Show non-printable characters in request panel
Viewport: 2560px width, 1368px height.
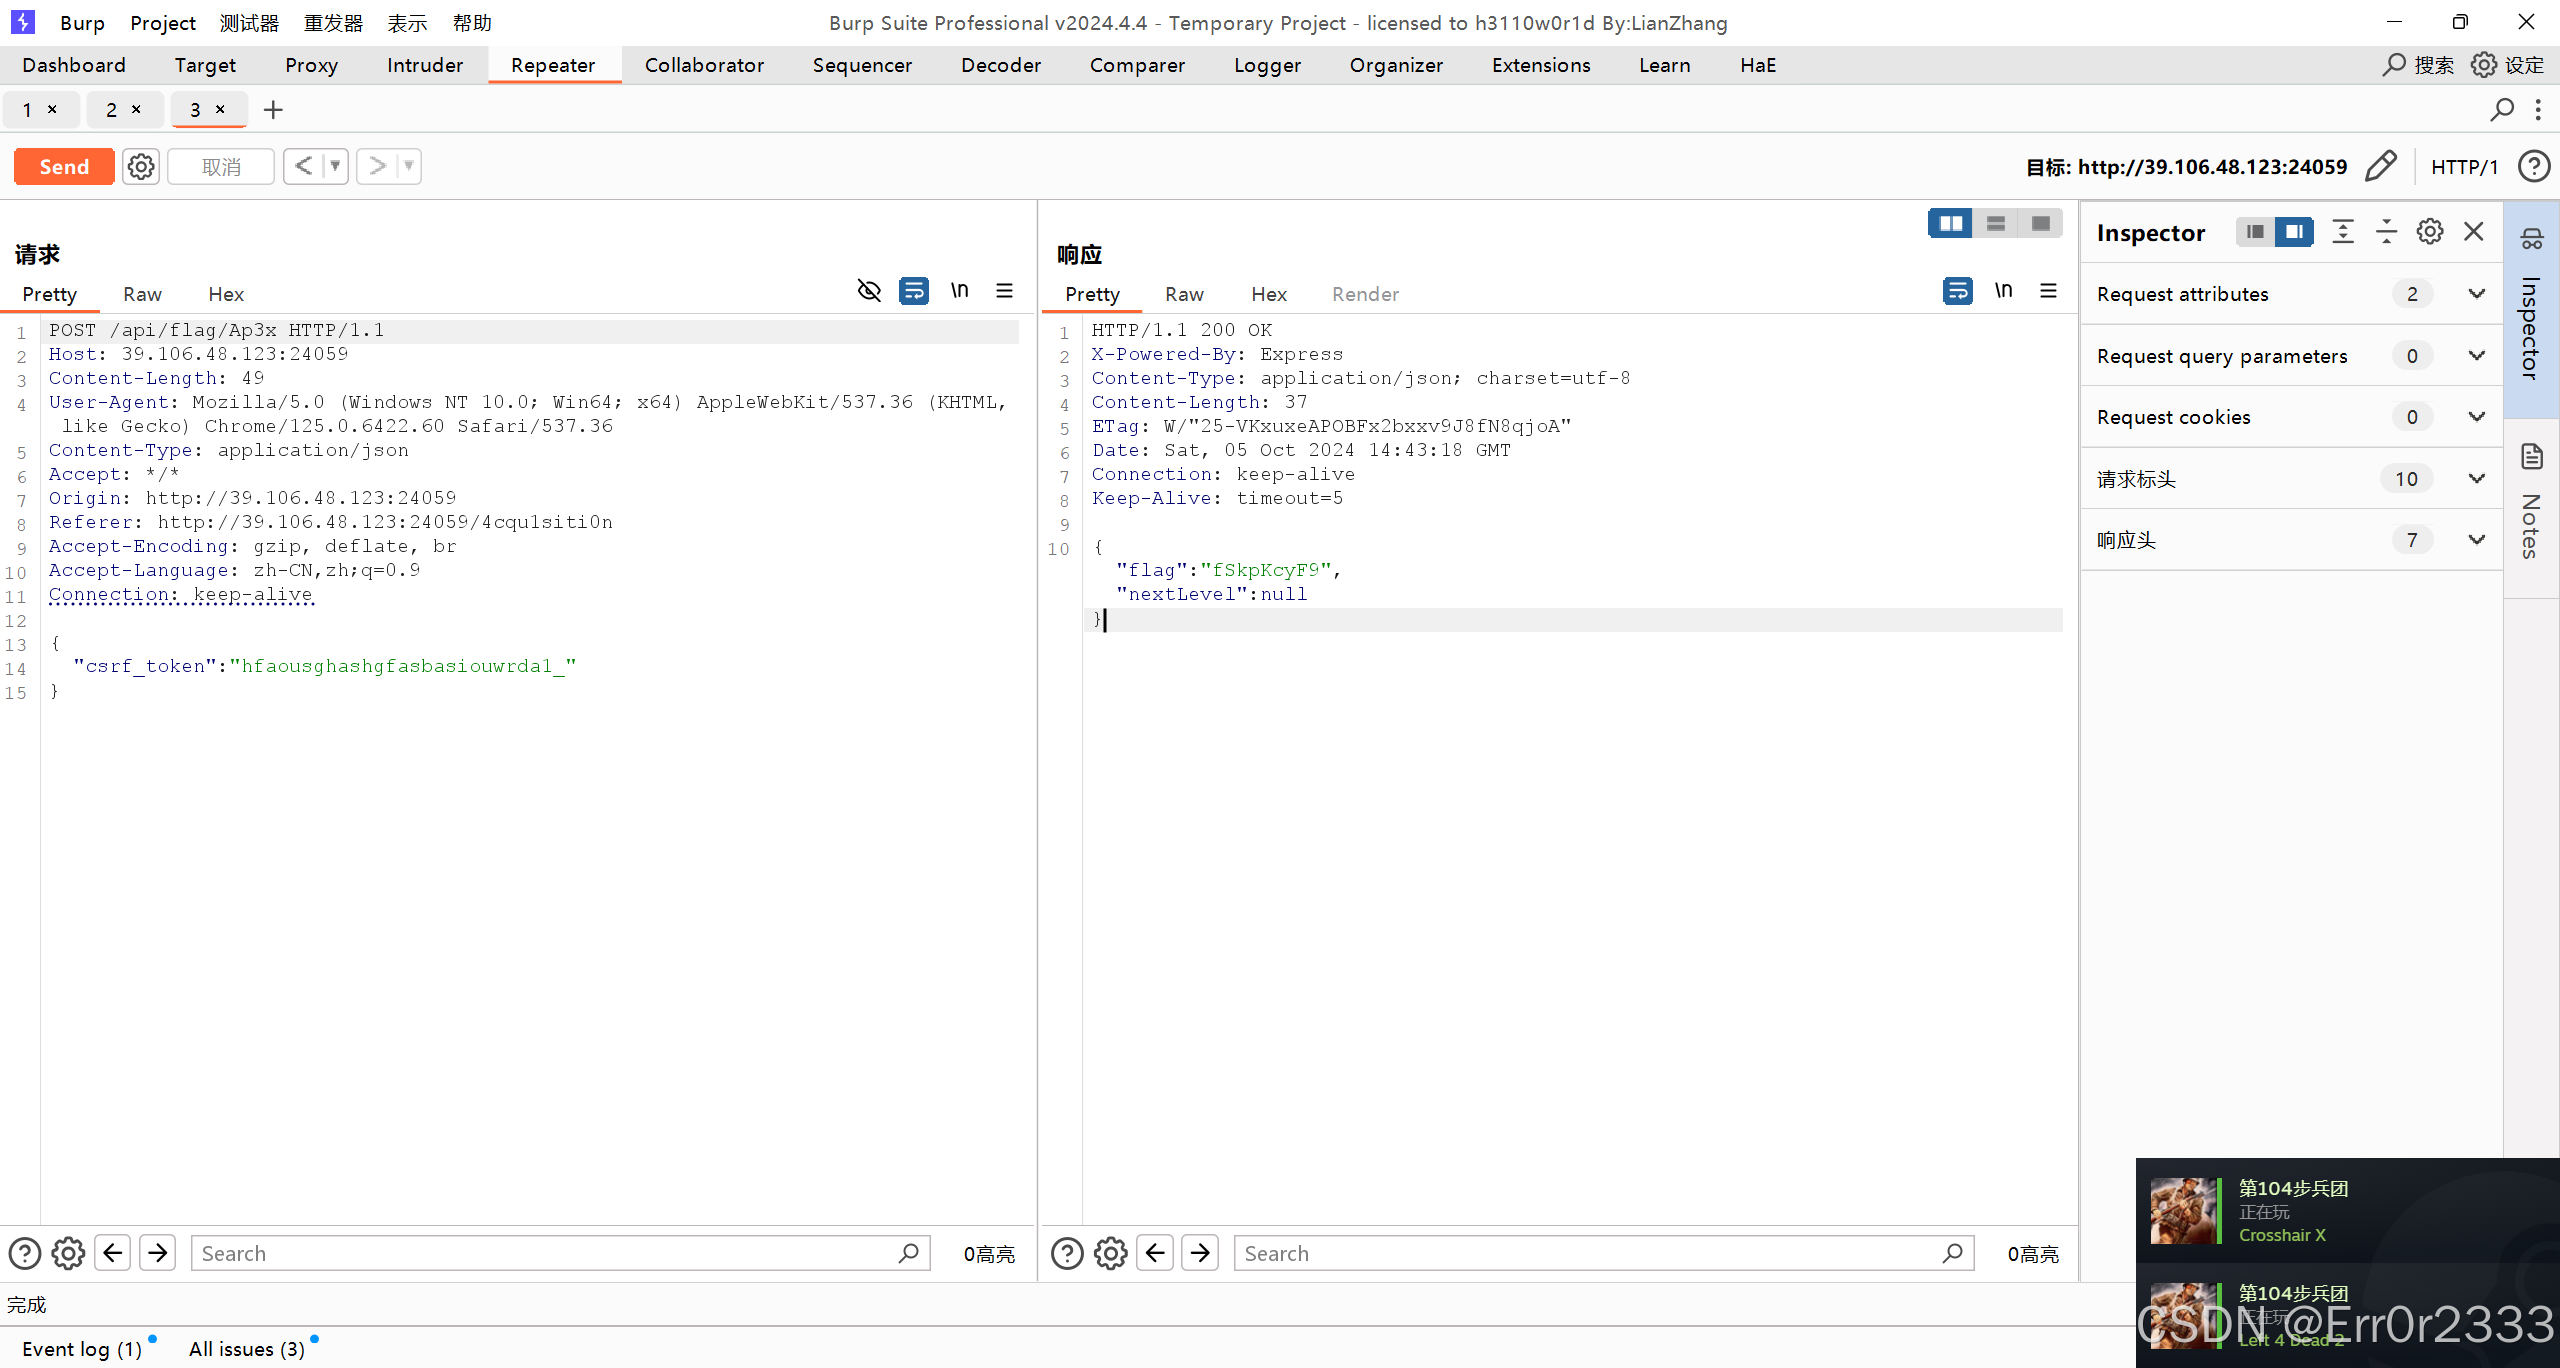(x=959, y=291)
